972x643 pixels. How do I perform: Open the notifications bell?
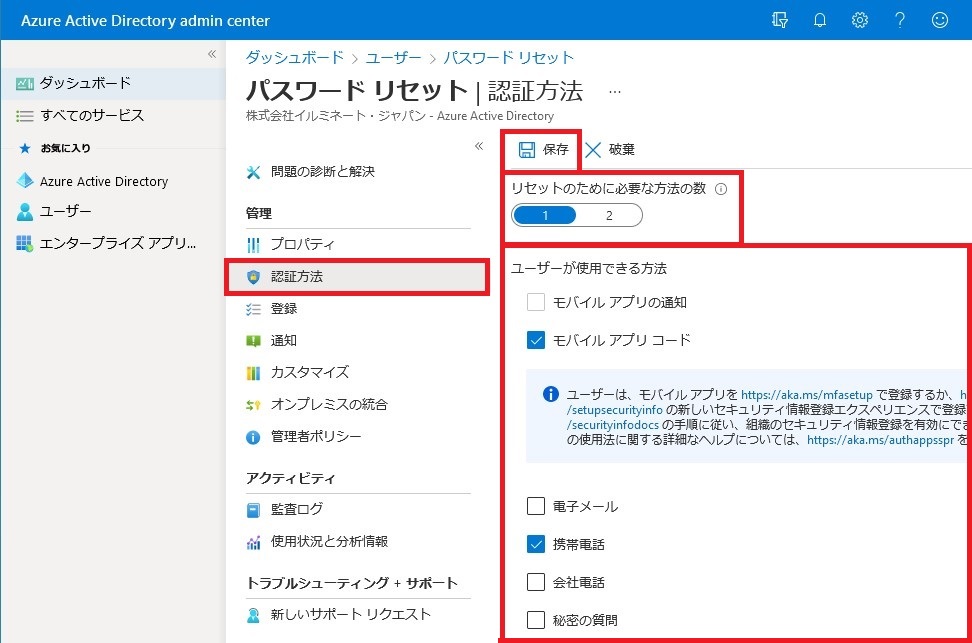point(820,20)
